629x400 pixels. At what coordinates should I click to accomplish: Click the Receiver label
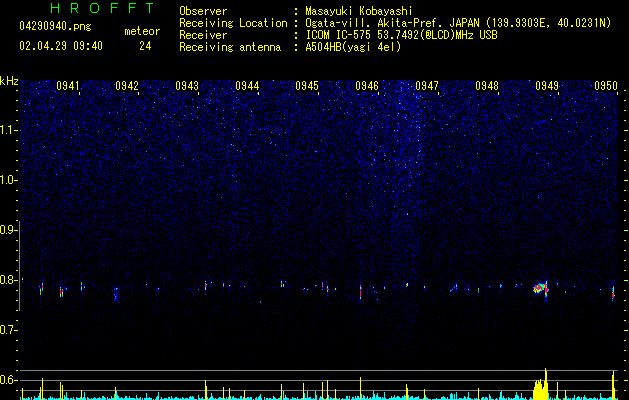203,35
